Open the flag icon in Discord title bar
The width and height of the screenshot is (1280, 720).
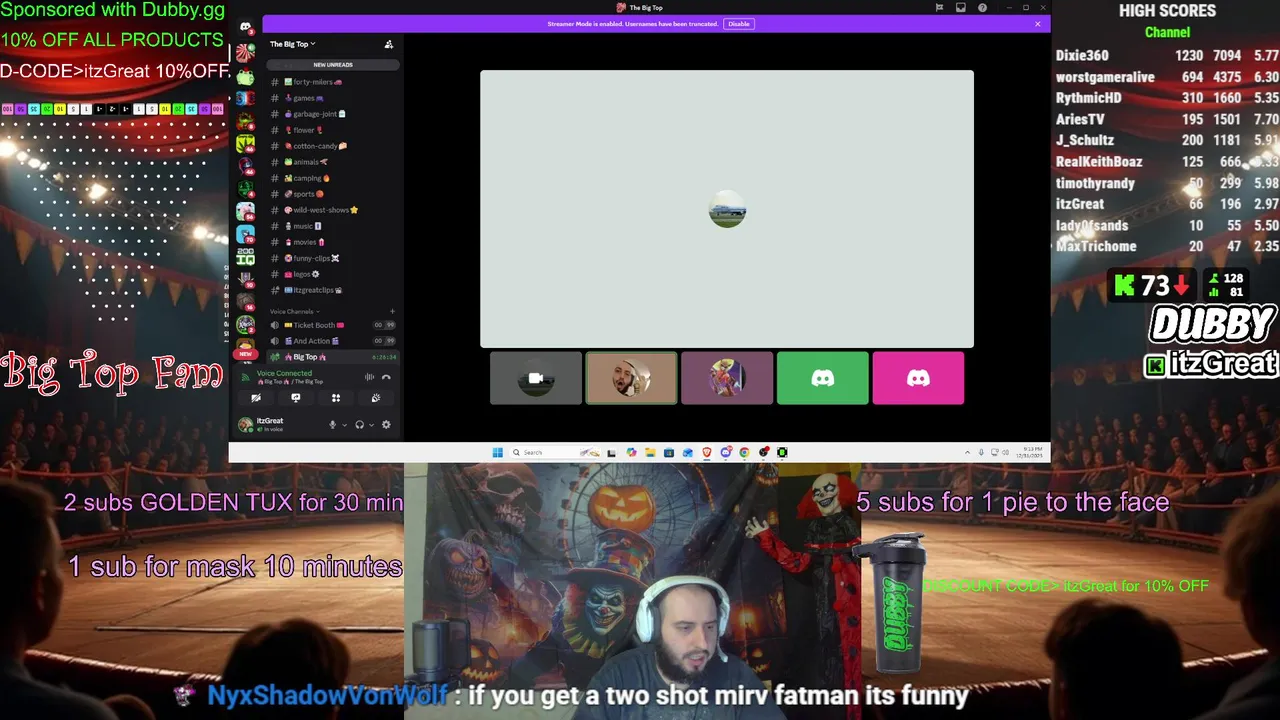939,8
